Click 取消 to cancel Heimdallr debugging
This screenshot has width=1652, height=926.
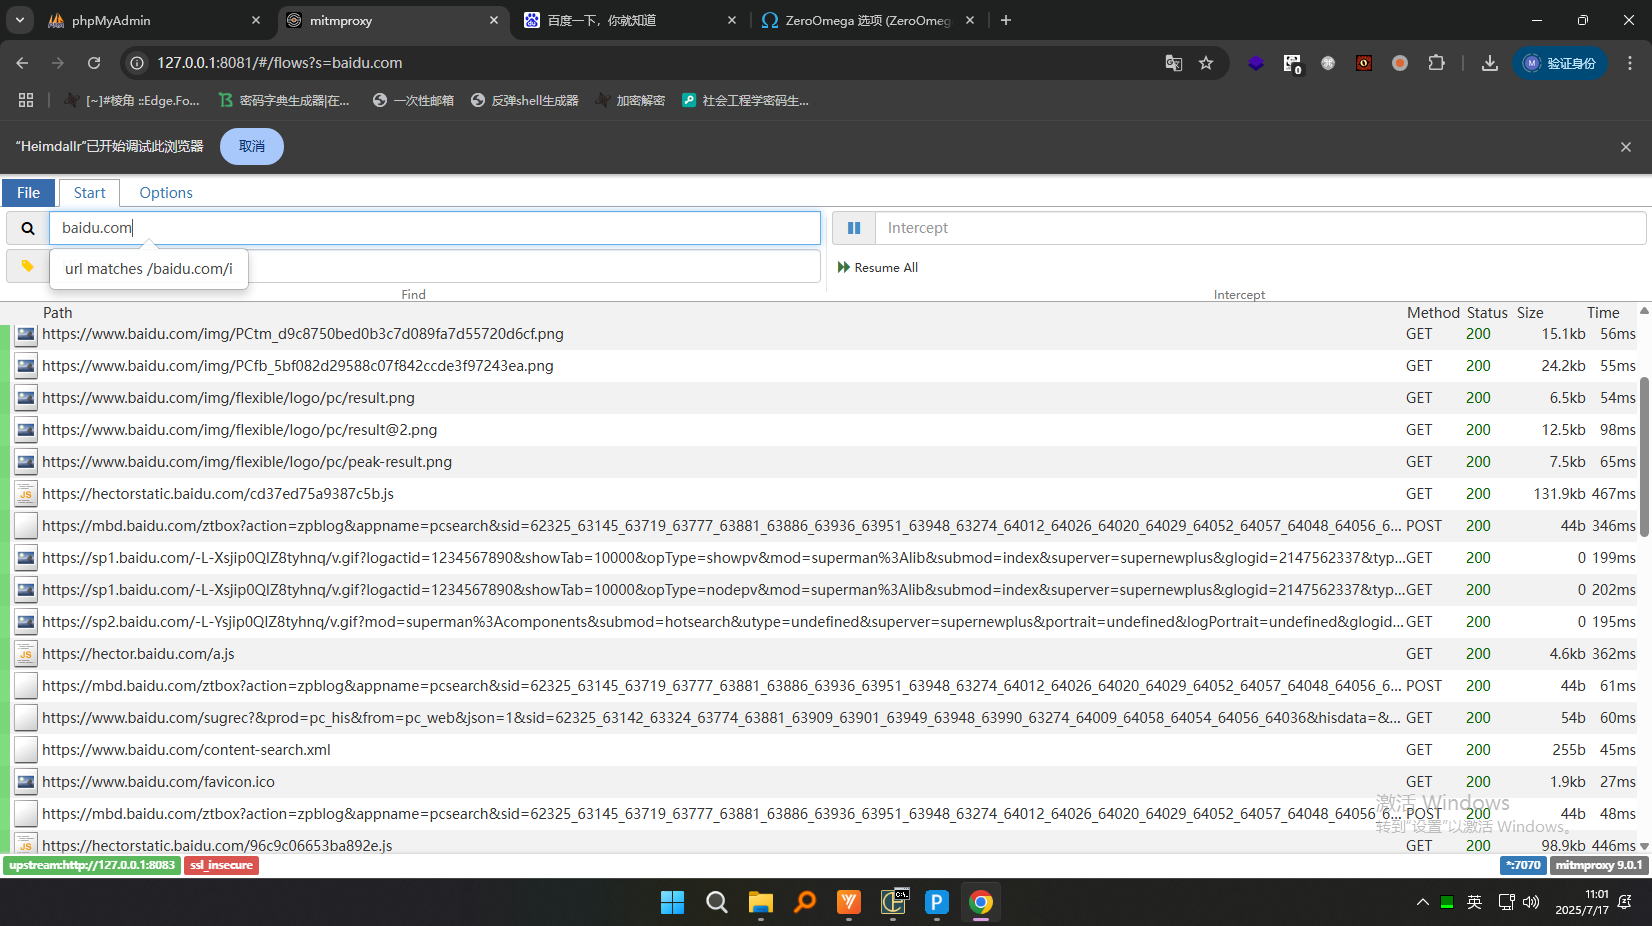[252, 146]
